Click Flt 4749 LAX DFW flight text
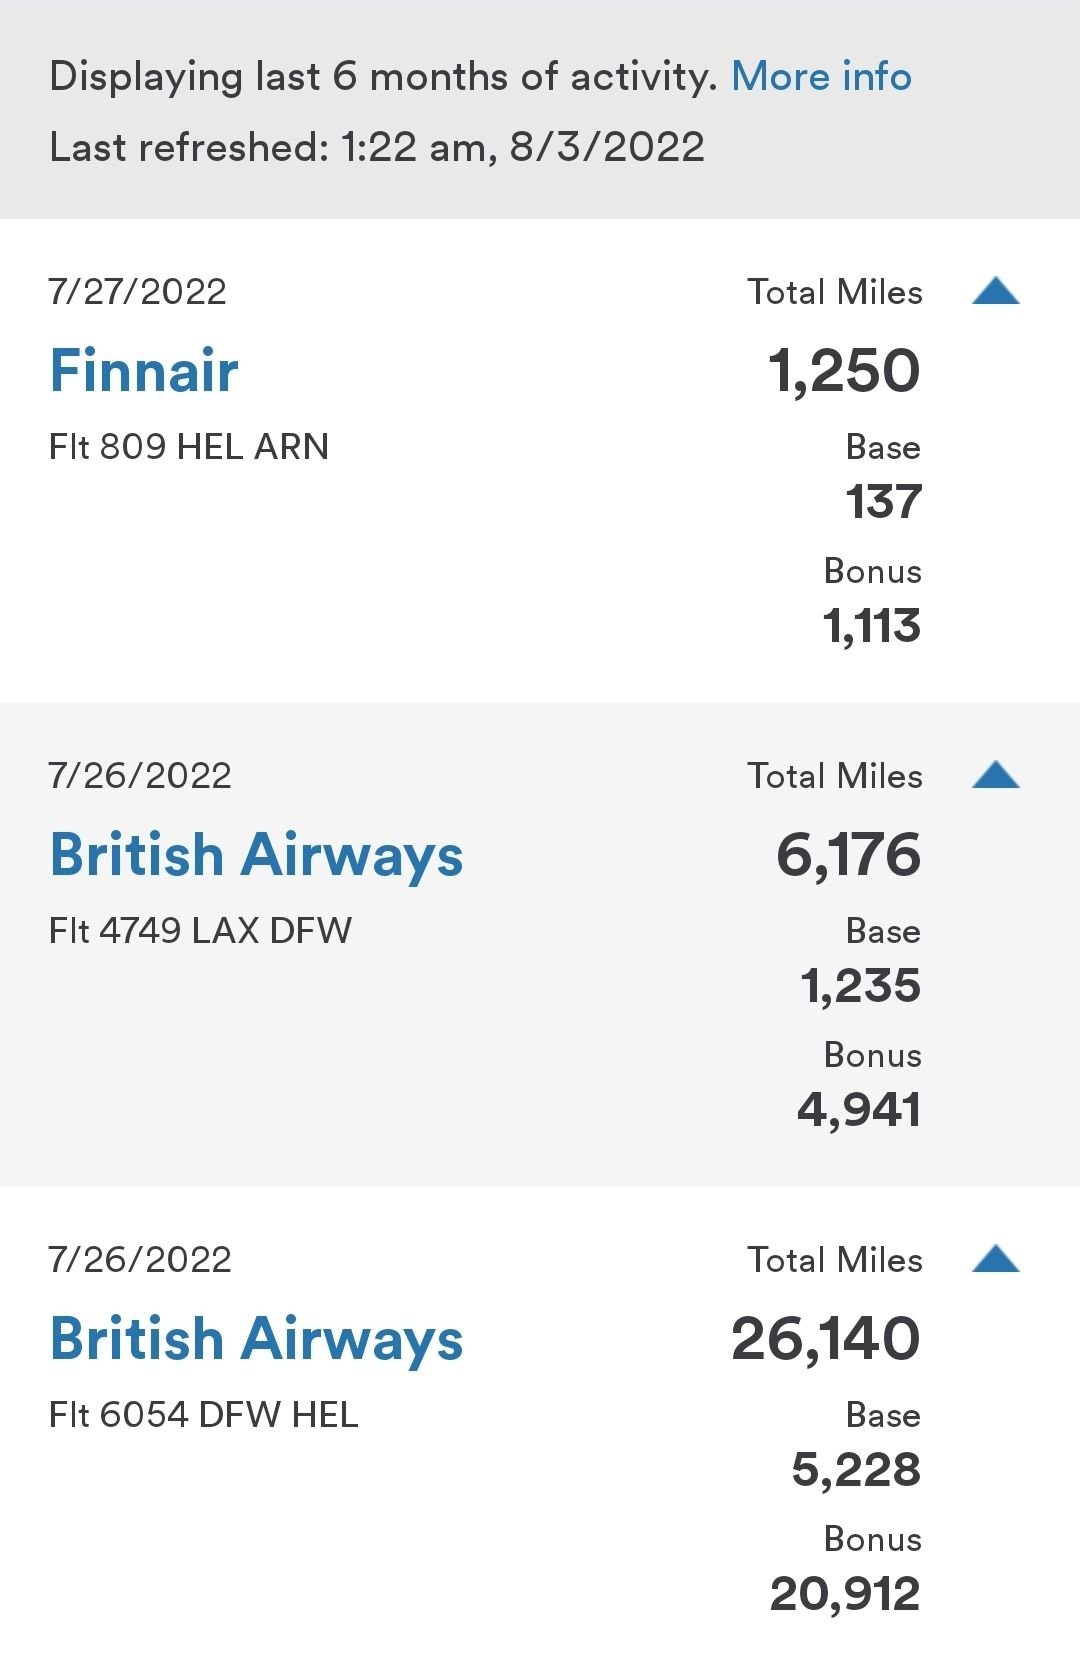This screenshot has width=1080, height=1669. click(200, 931)
